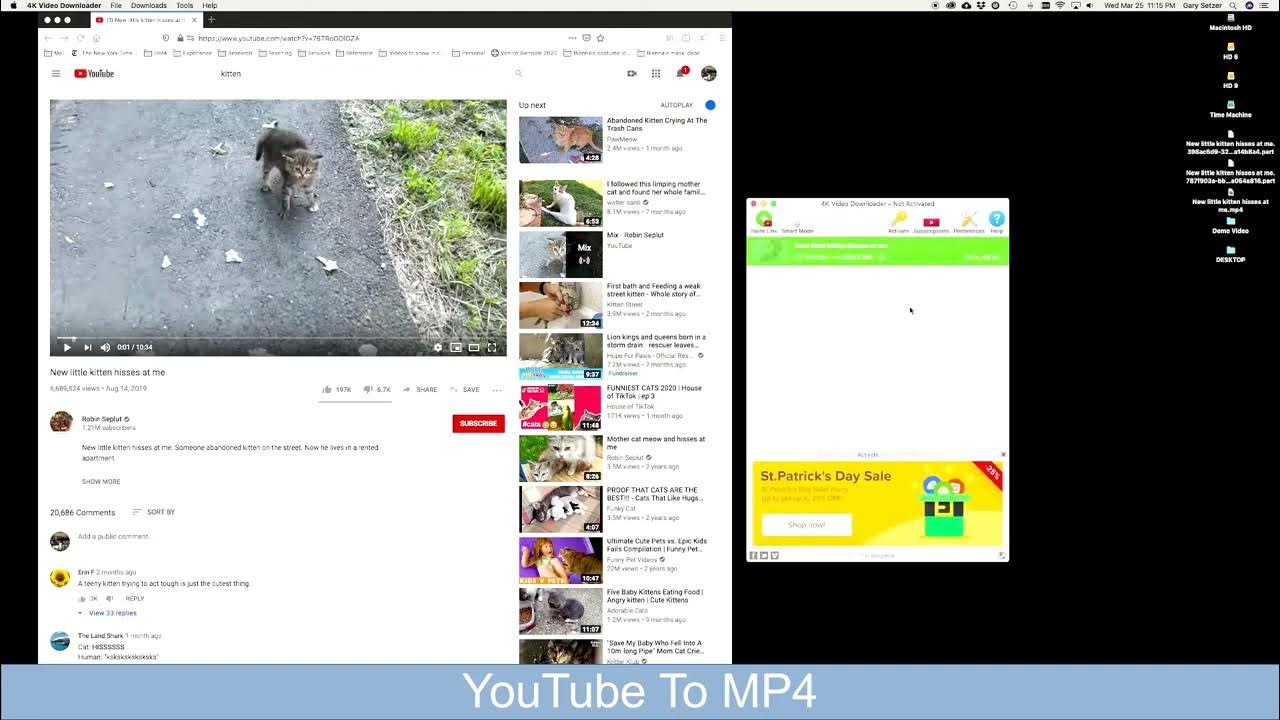Click the YouTube search field with kitten

(x=365, y=73)
